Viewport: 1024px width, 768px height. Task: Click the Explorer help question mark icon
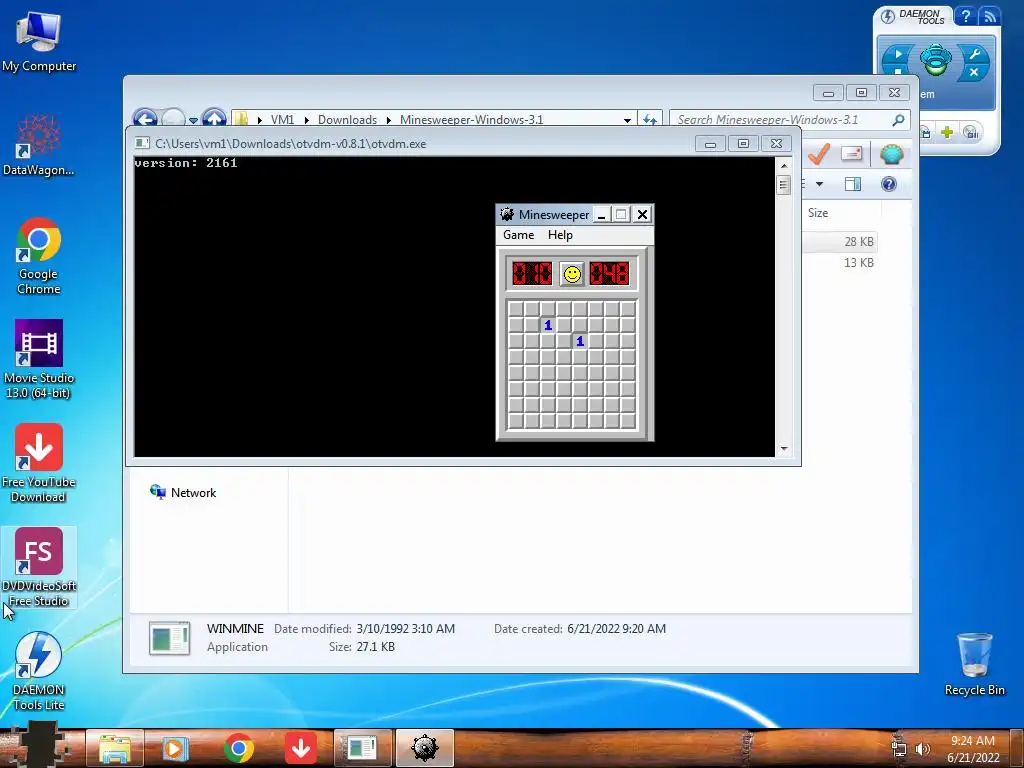coord(888,184)
